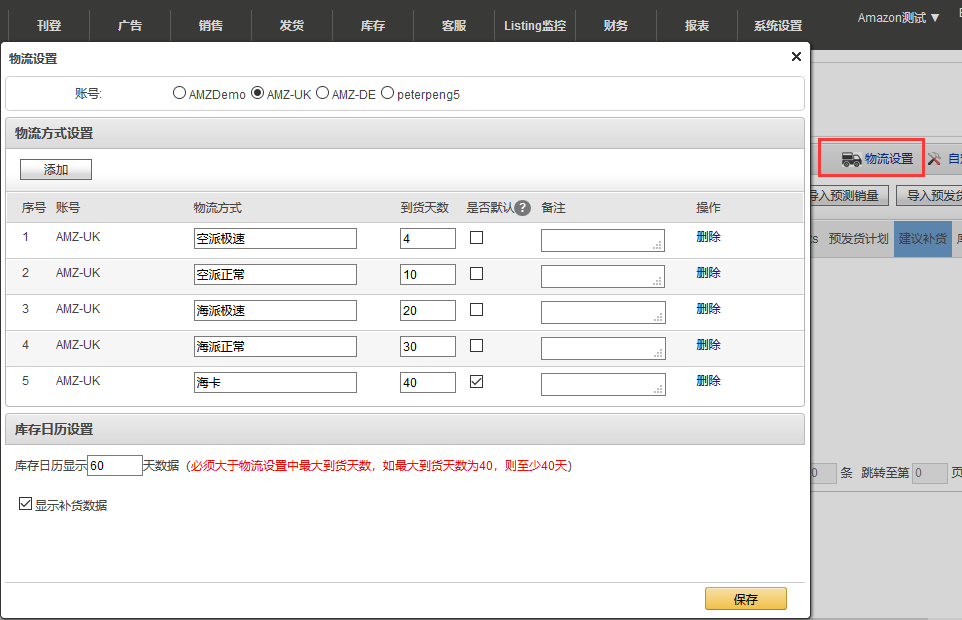Click the help question mark beside 是否默认
962x620 pixels.
[x=522, y=208]
